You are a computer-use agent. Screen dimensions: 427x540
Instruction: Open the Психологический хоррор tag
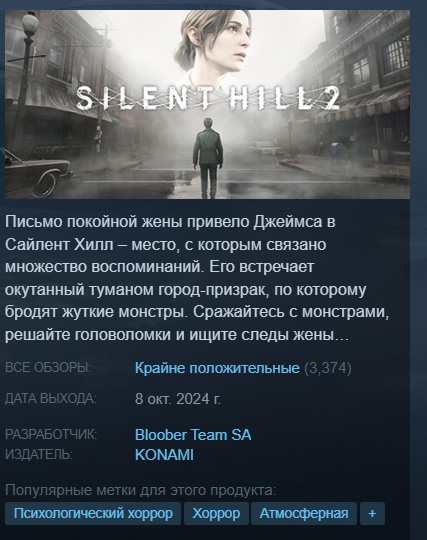tap(93, 513)
